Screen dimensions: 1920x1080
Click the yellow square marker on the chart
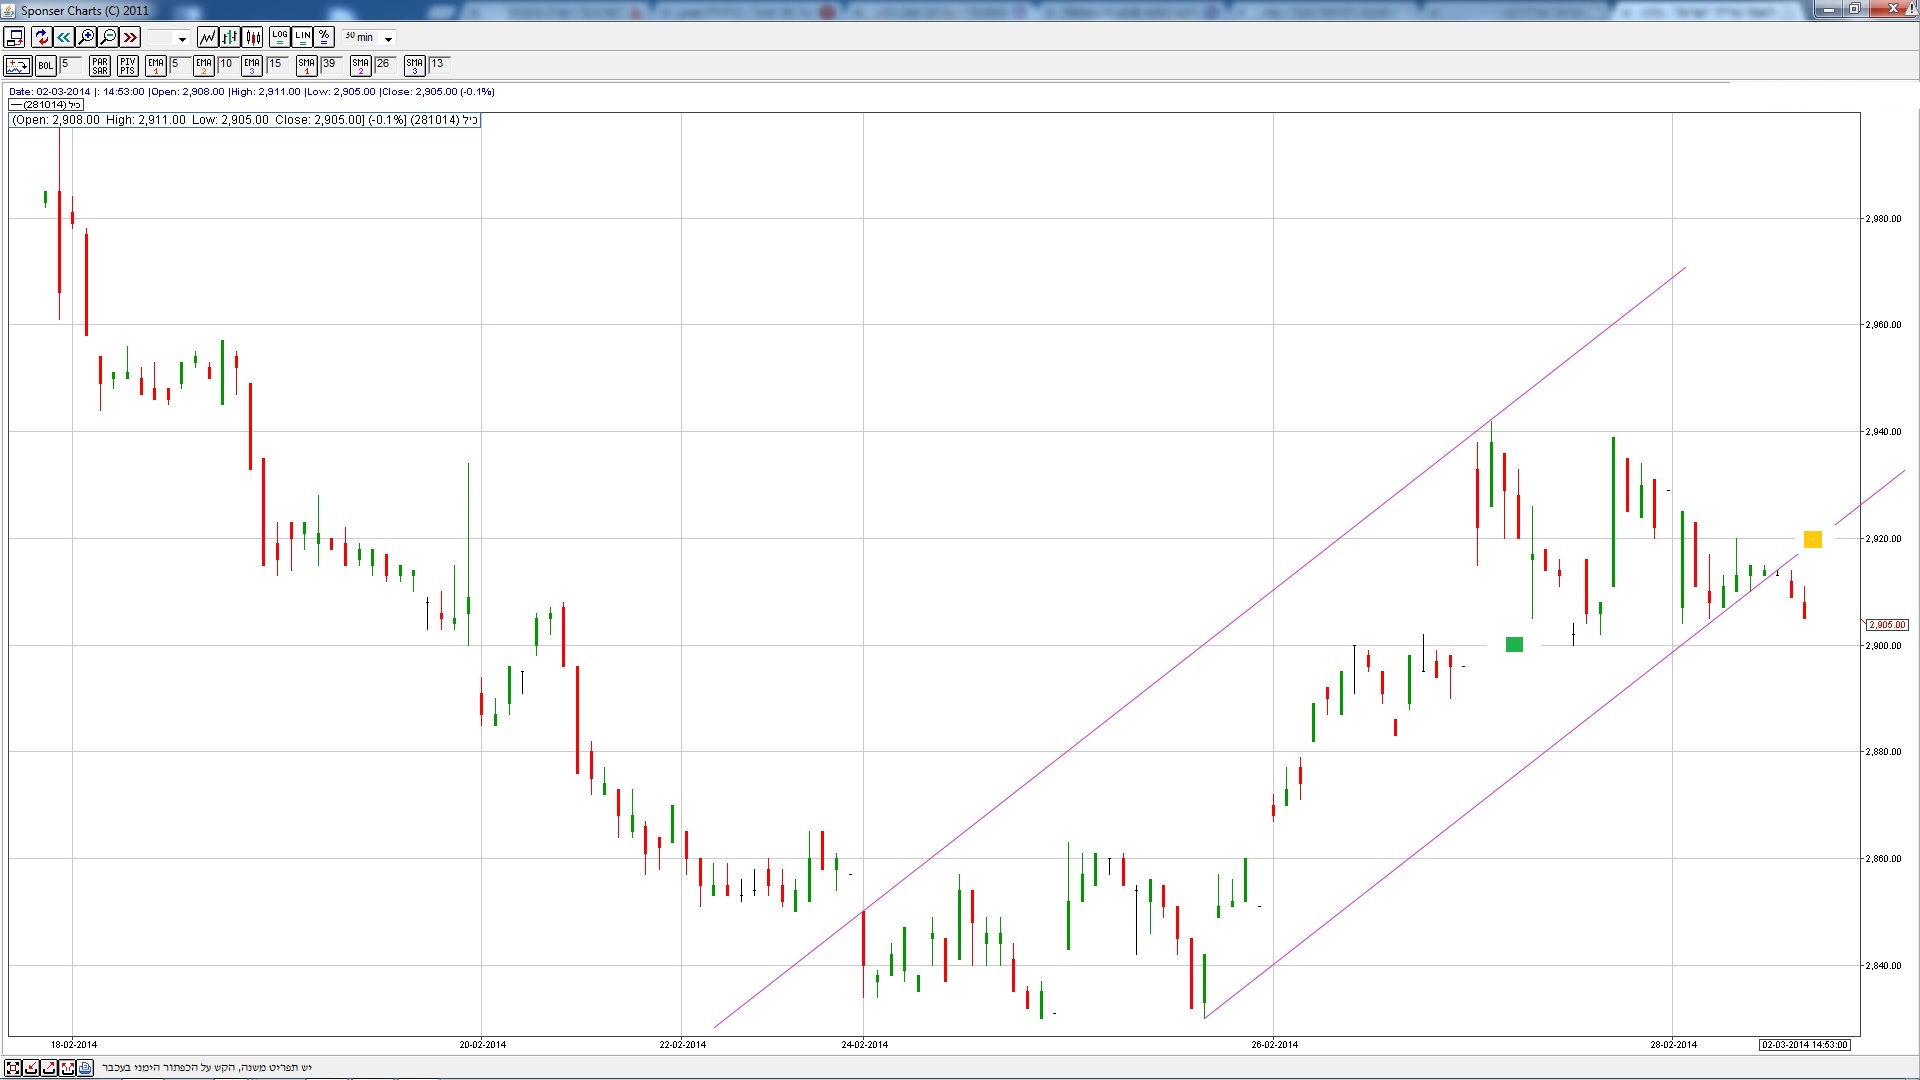pos(1812,540)
